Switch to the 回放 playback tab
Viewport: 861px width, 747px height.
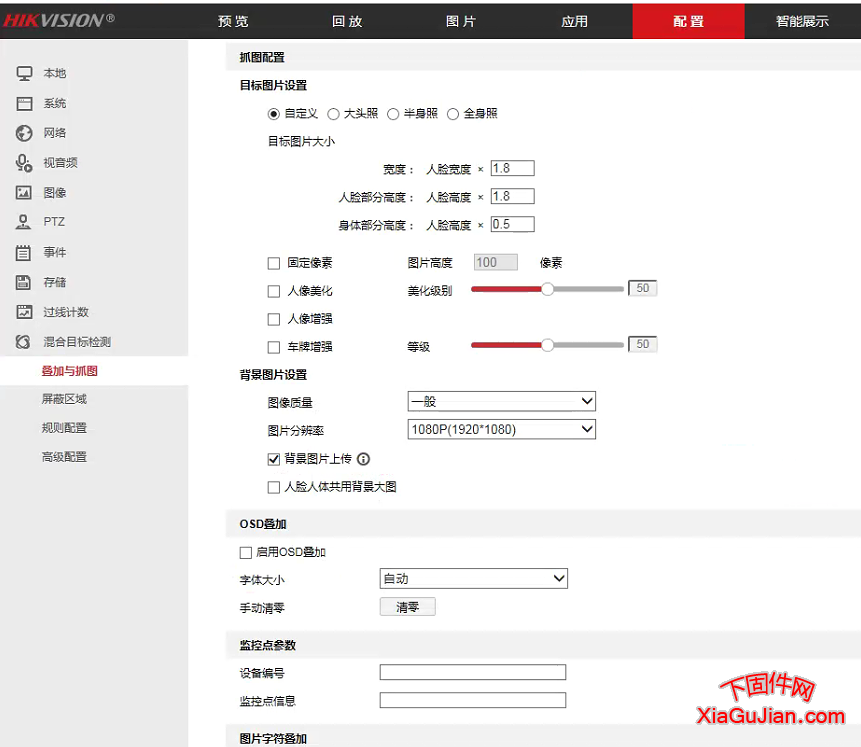pos(347,20)
